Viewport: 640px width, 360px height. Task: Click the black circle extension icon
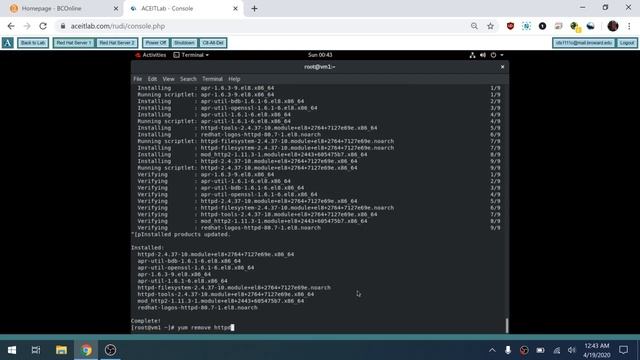542,26
